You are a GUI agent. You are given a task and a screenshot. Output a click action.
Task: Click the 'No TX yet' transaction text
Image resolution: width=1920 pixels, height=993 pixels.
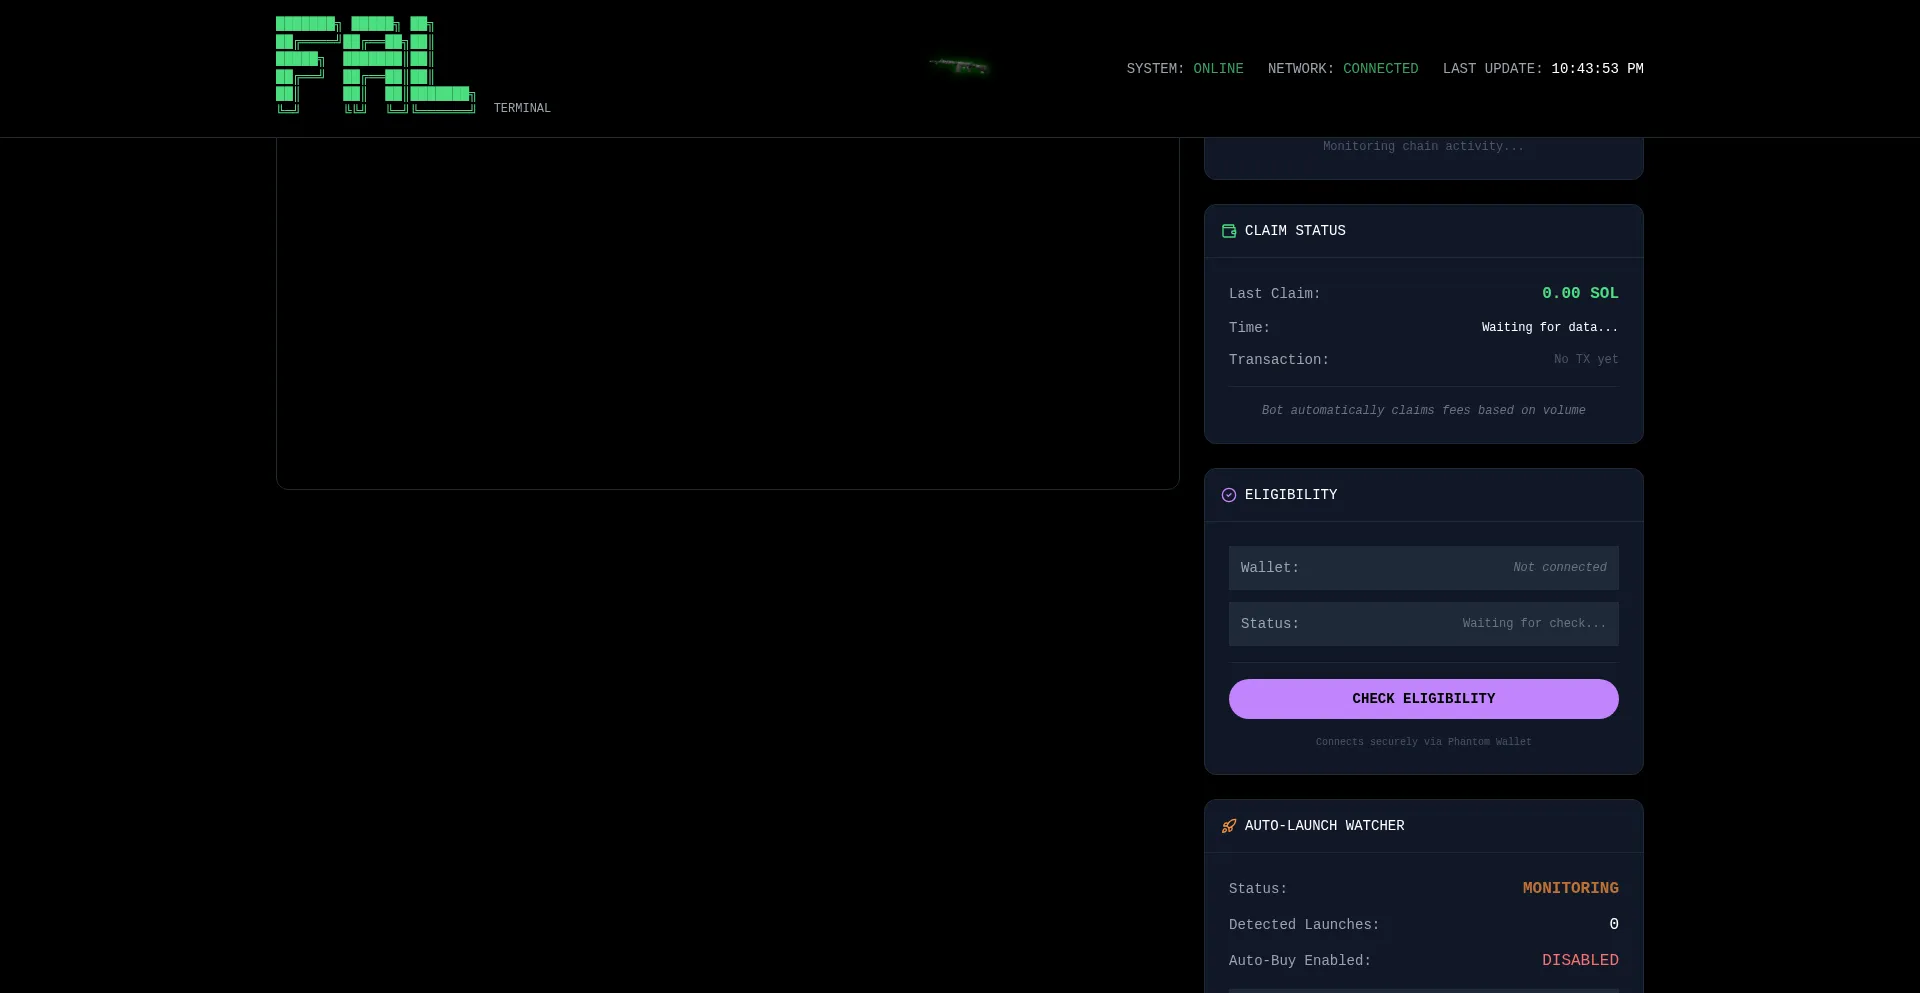(1585, 359)
